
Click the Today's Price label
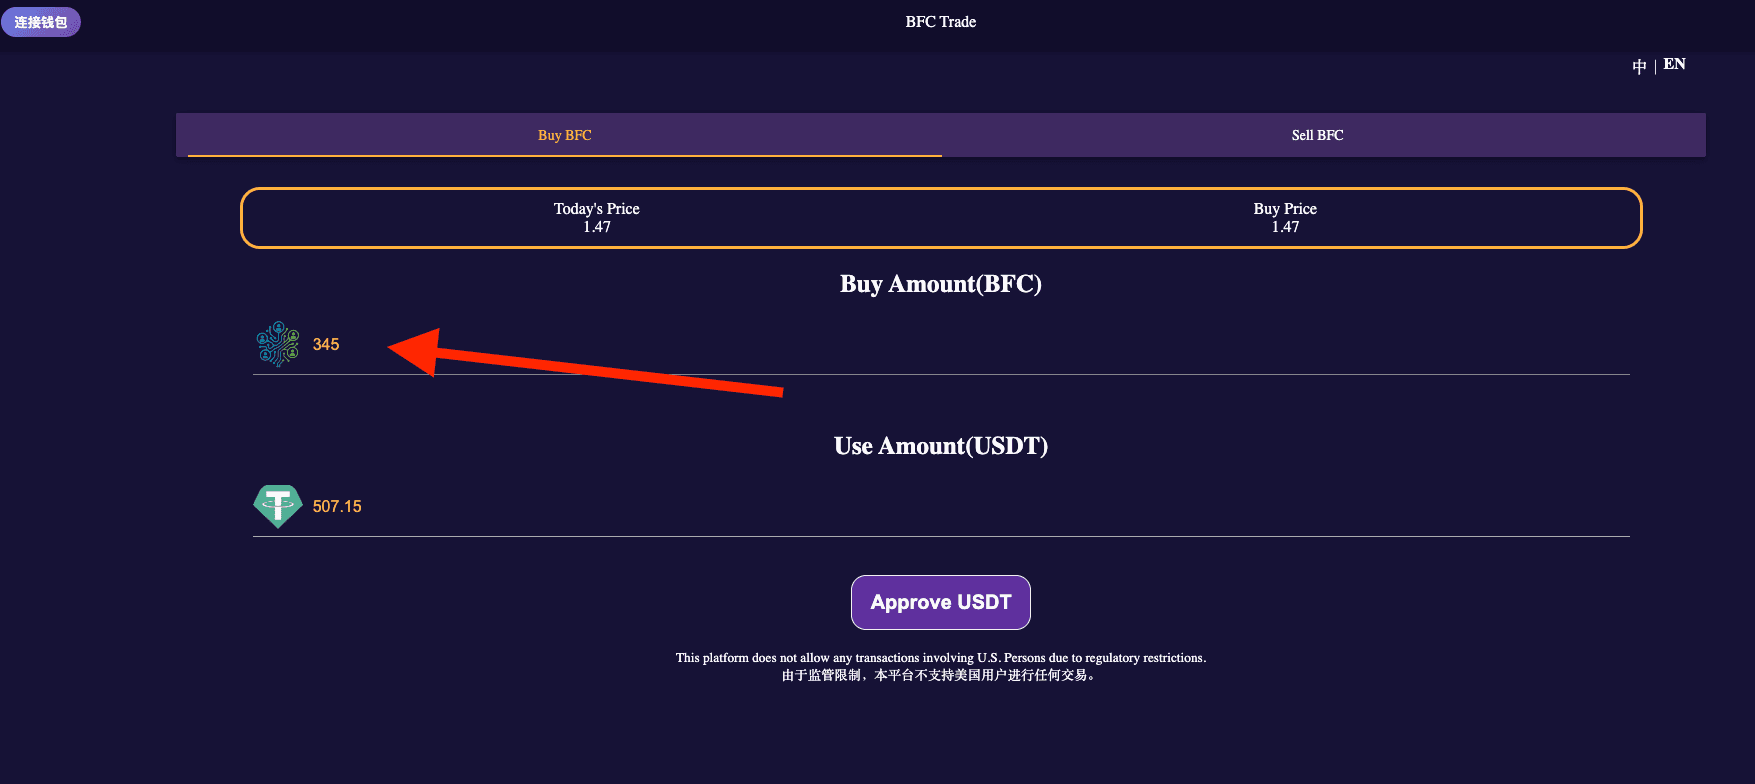596,209
